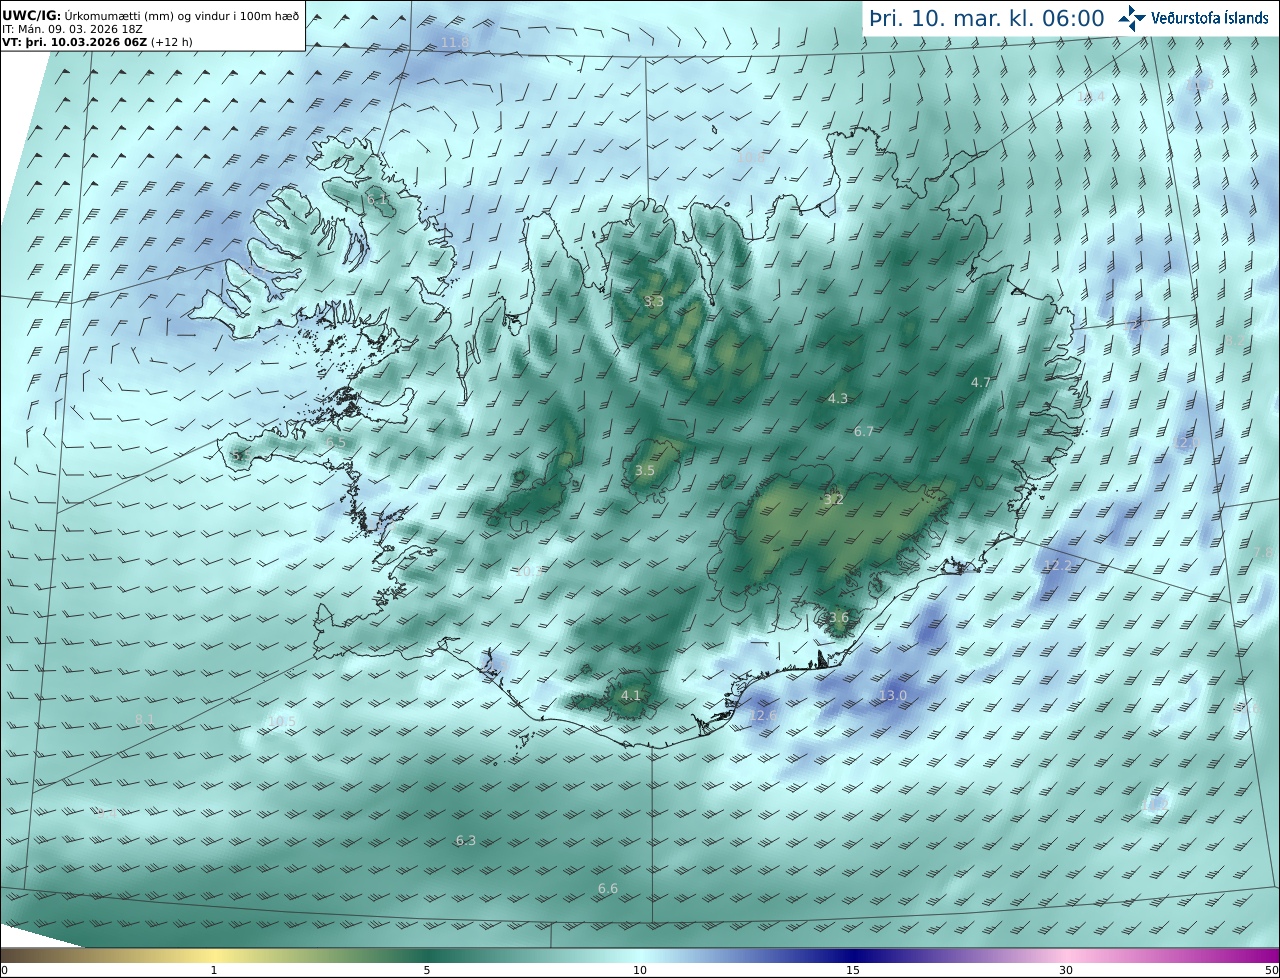Click the 13.0 precipitation value off the southeast coast
The image size is (1280, 978).
coord(893,696)
